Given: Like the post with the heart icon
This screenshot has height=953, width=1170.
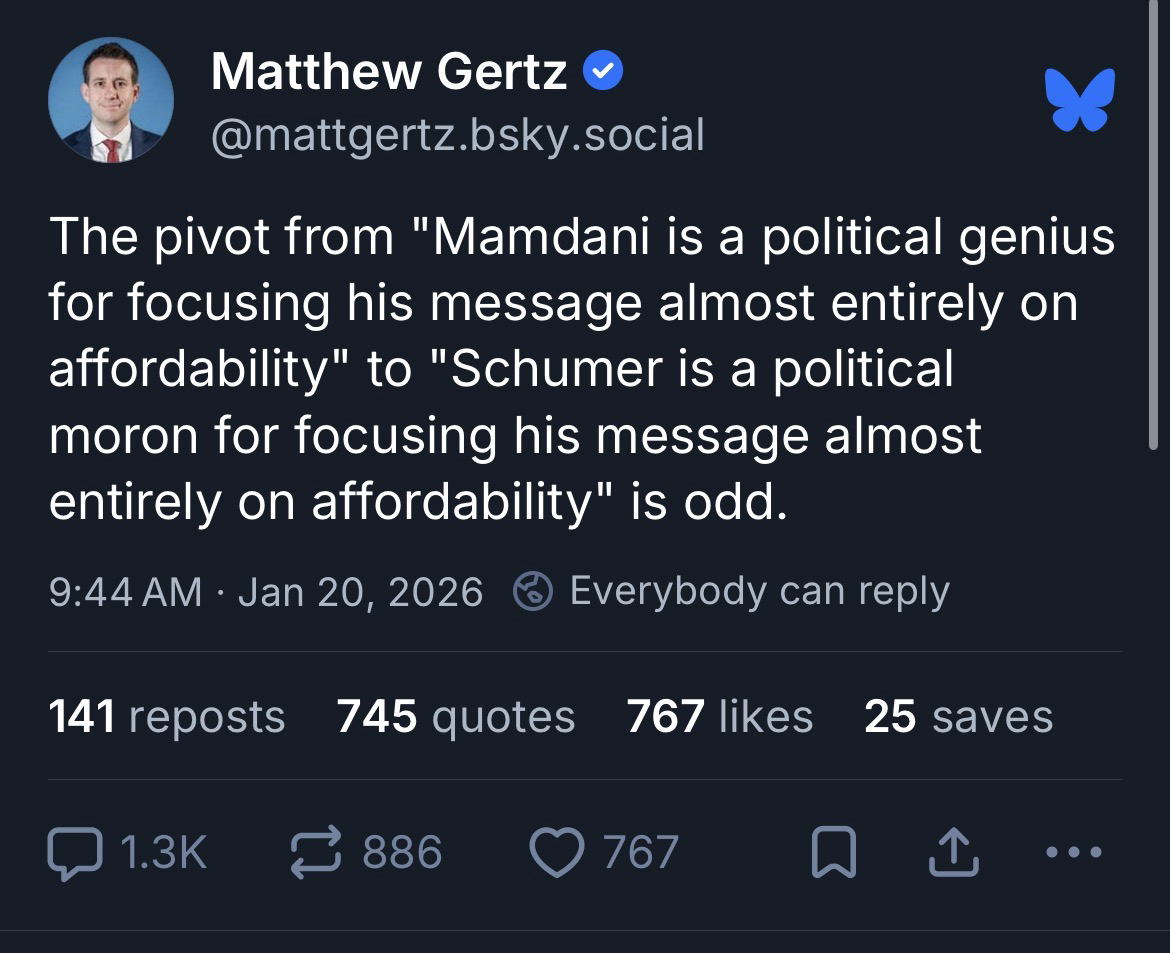Looking at the screenshot, I should point(556,853).
